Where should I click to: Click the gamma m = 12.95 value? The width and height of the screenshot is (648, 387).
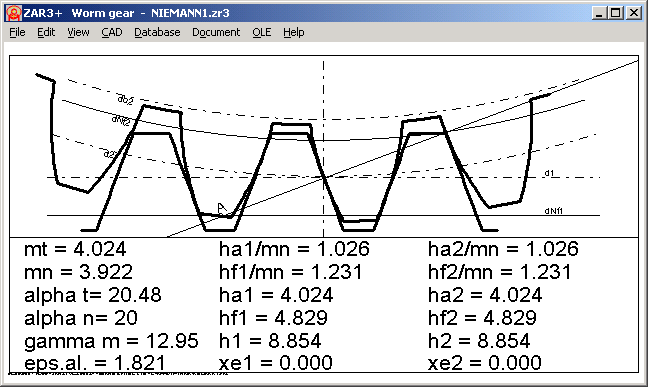tap(111, 341)
